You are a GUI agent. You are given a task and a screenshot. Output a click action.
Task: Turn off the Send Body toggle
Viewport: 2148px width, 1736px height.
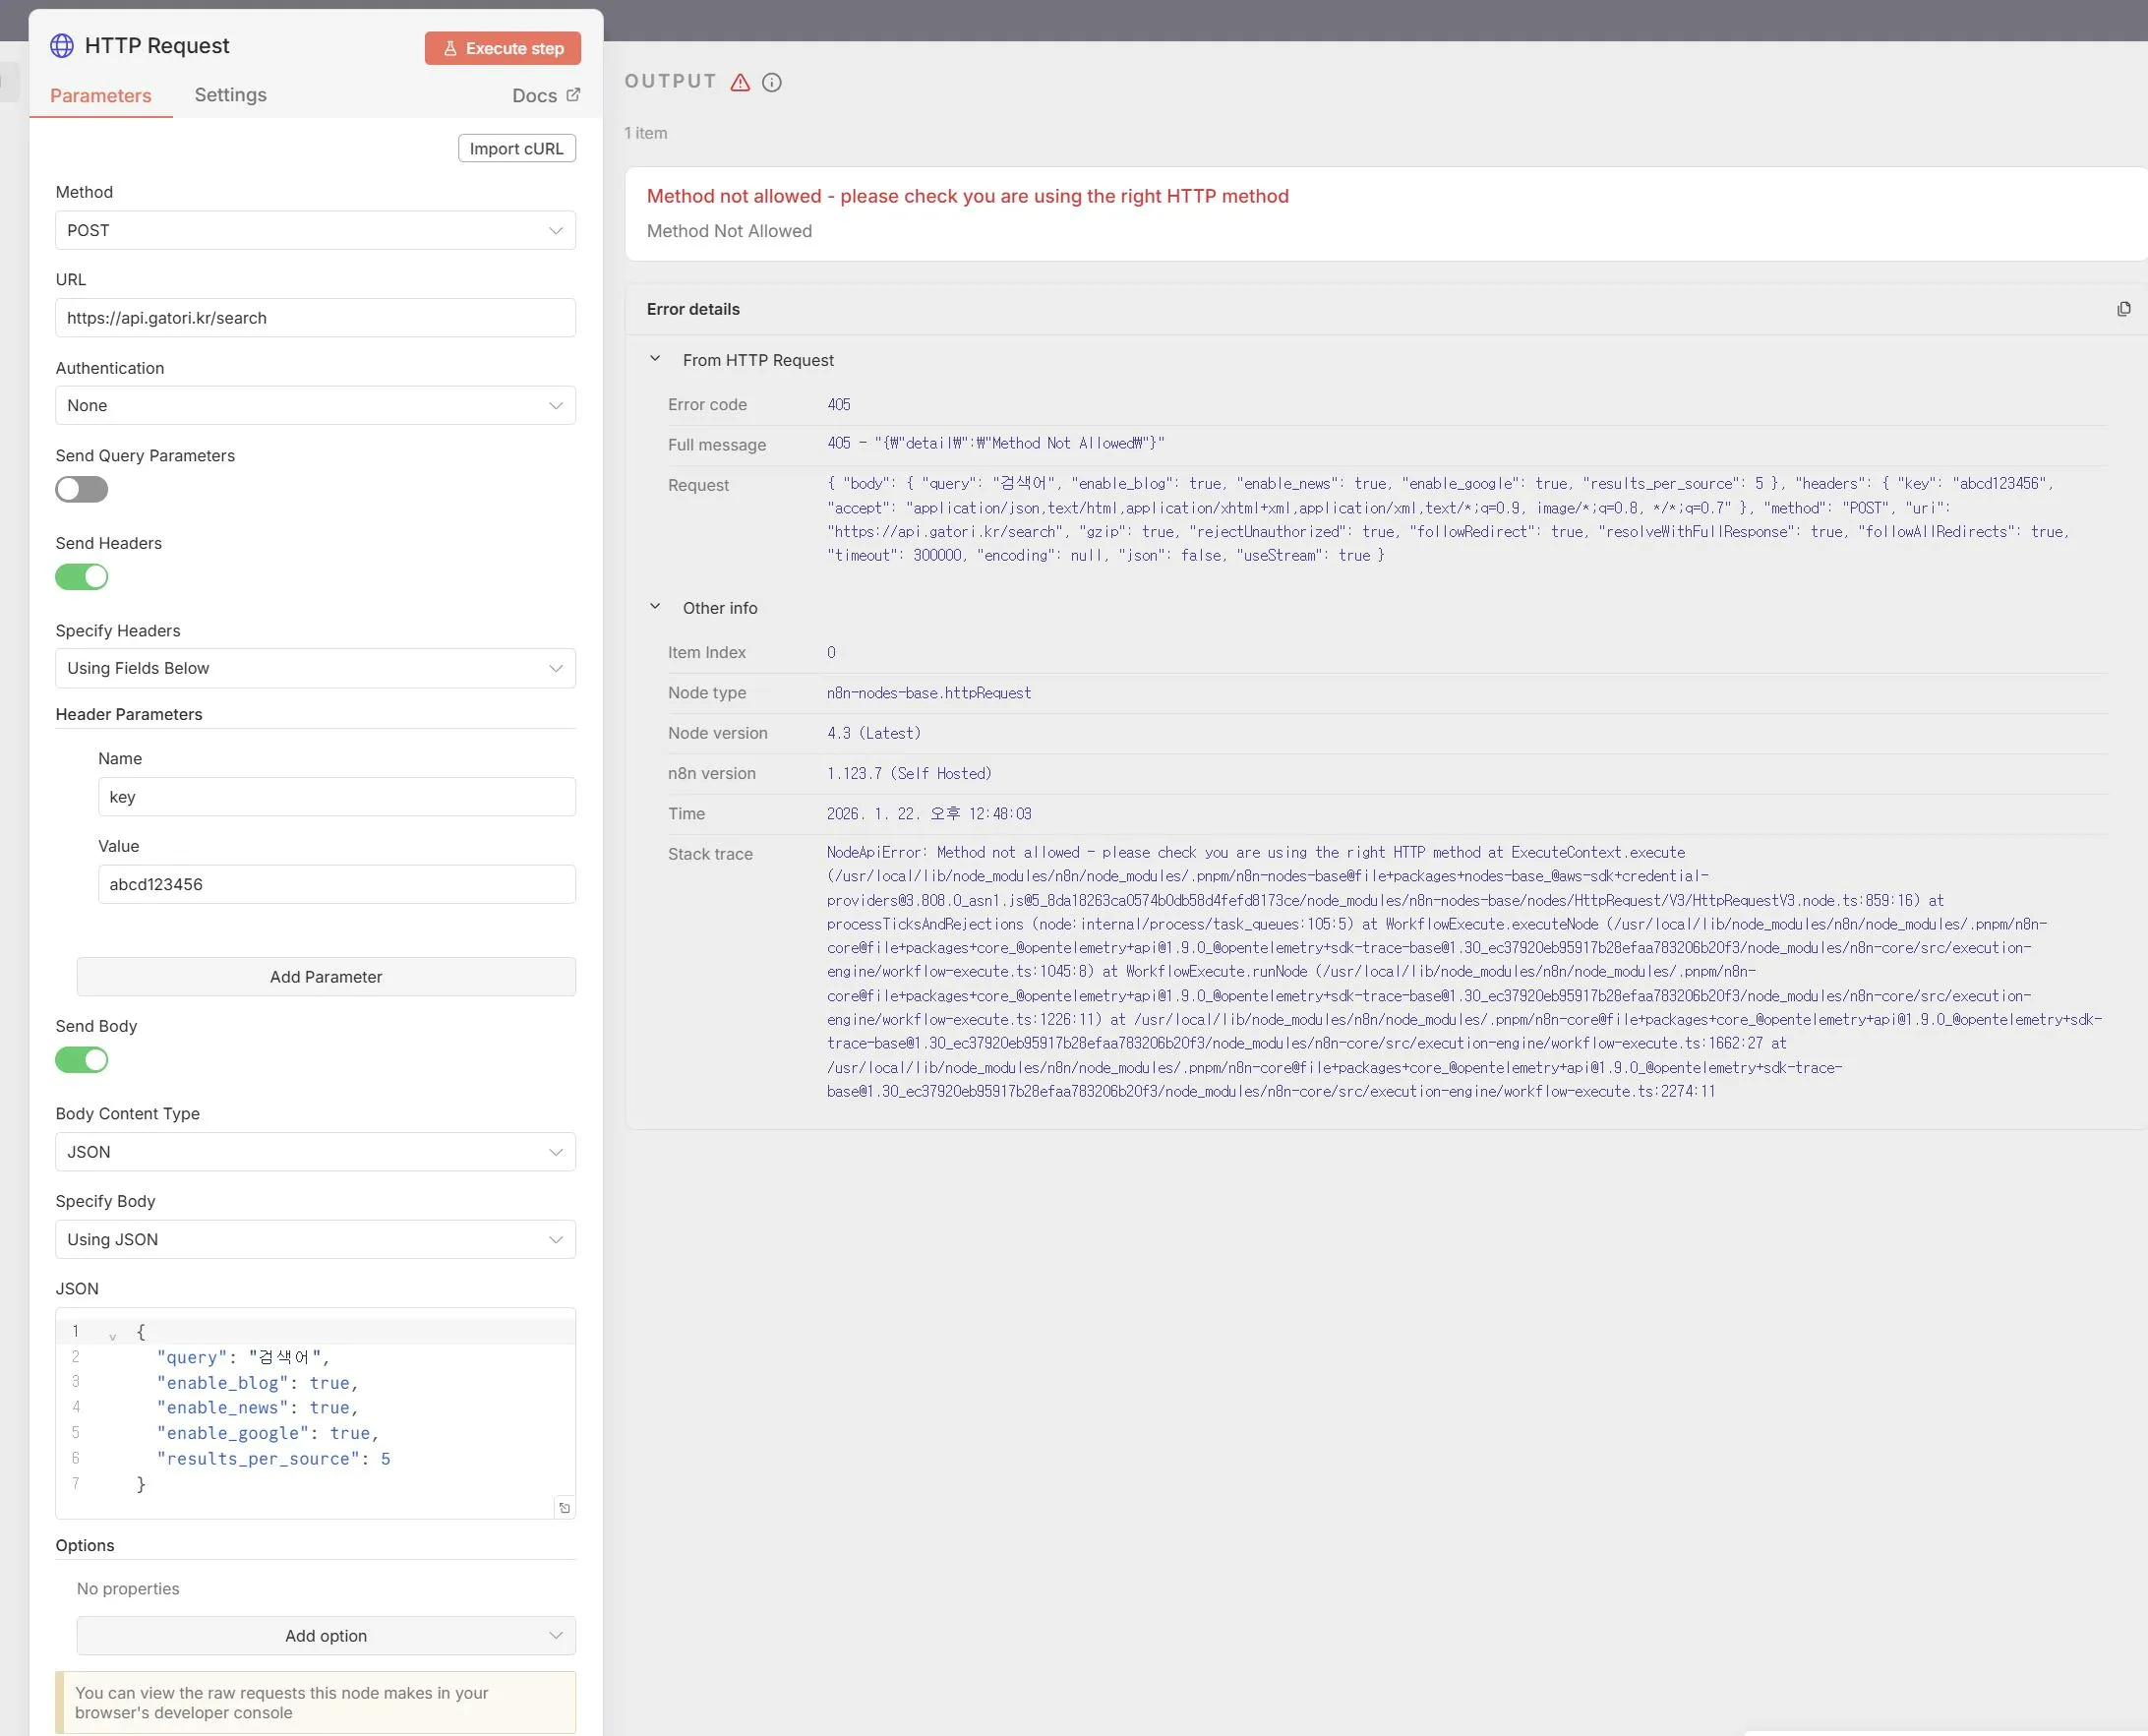82,1060
